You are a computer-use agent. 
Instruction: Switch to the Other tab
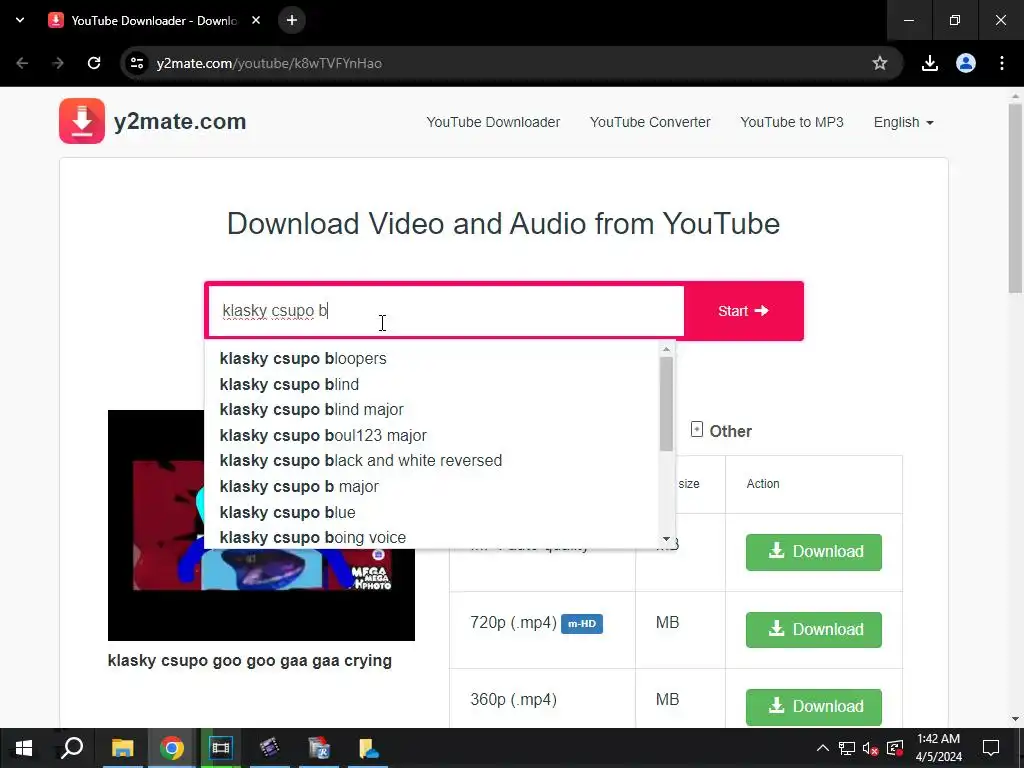pyautogui.click(x=721, y=431)
